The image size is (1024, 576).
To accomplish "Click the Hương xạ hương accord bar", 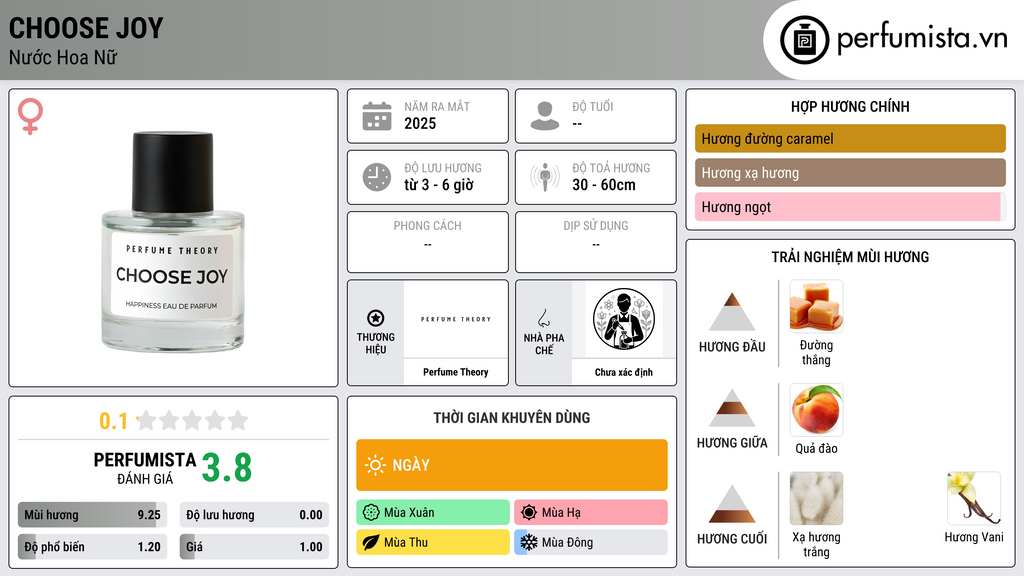I will 850,172.
